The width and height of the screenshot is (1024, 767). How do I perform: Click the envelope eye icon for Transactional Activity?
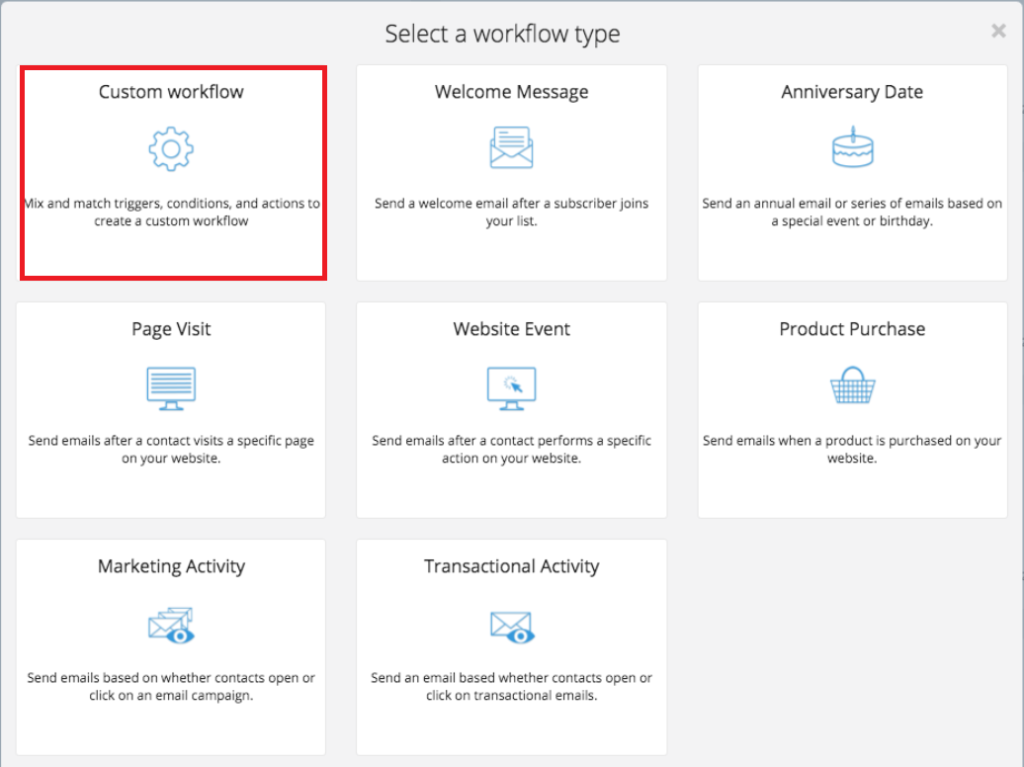pyautogui.click(x=512, y=627)
